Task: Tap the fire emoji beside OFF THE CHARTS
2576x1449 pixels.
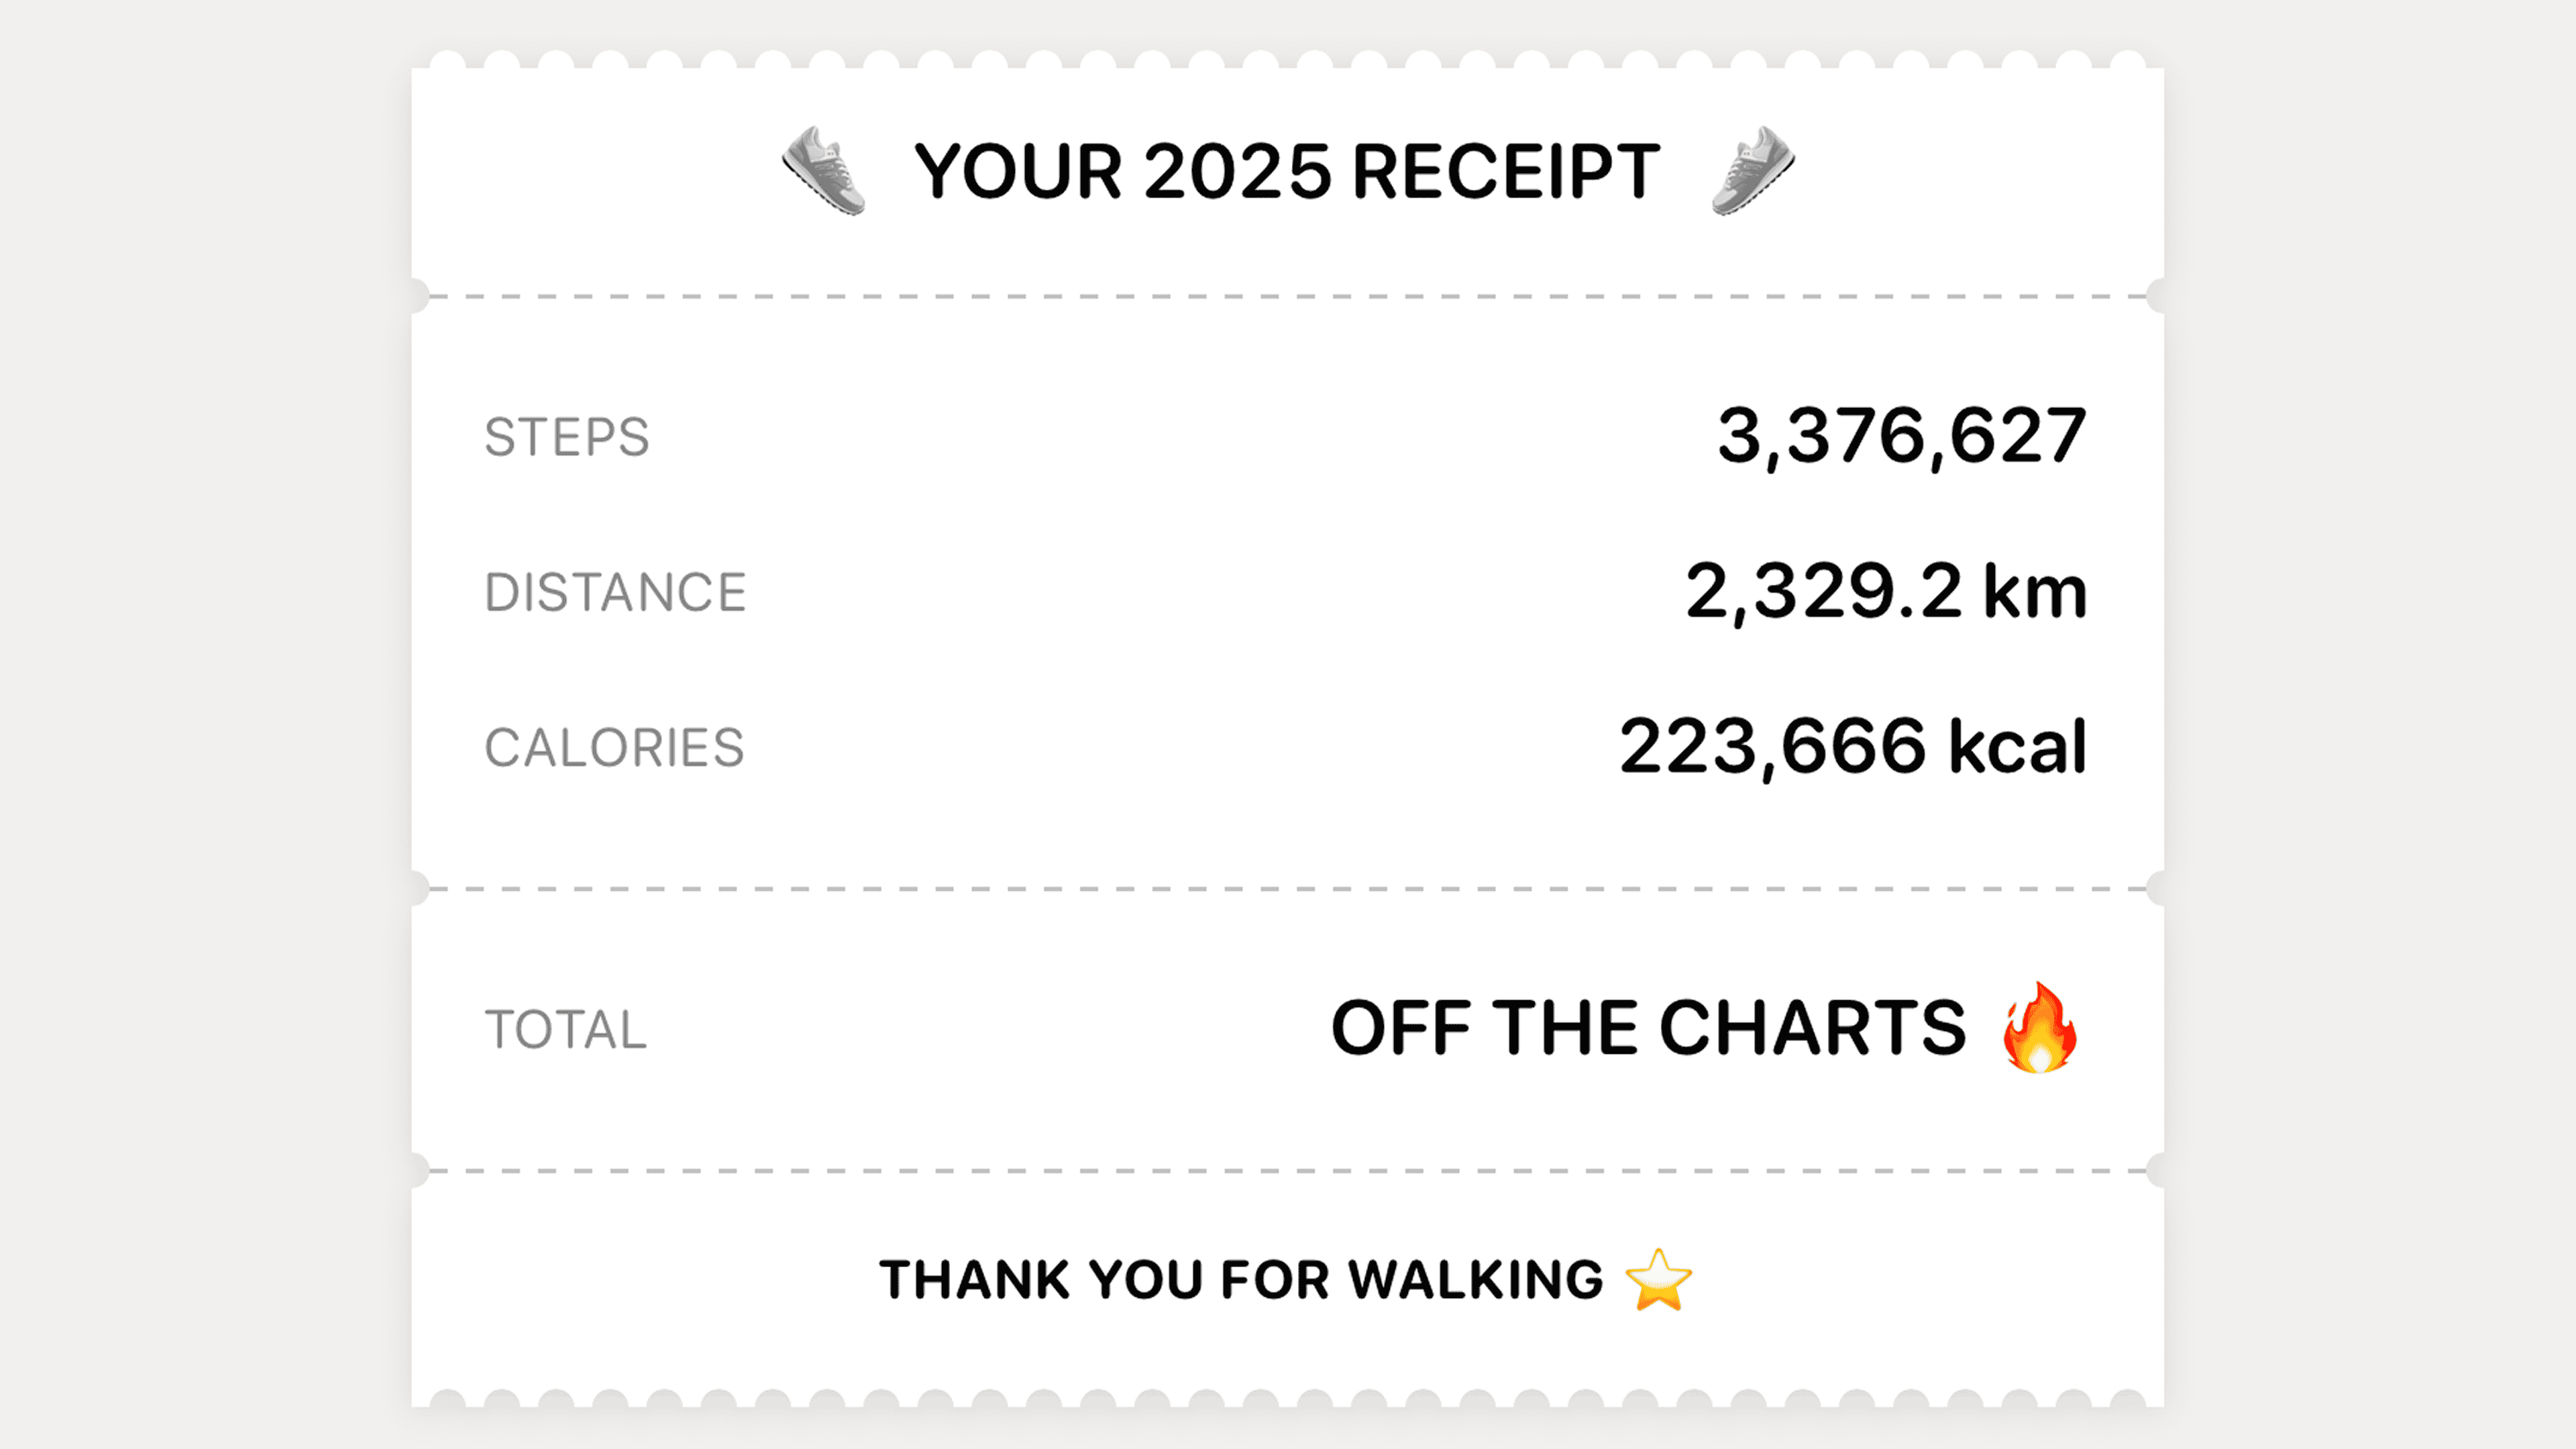Action: pos(2039,1028)
